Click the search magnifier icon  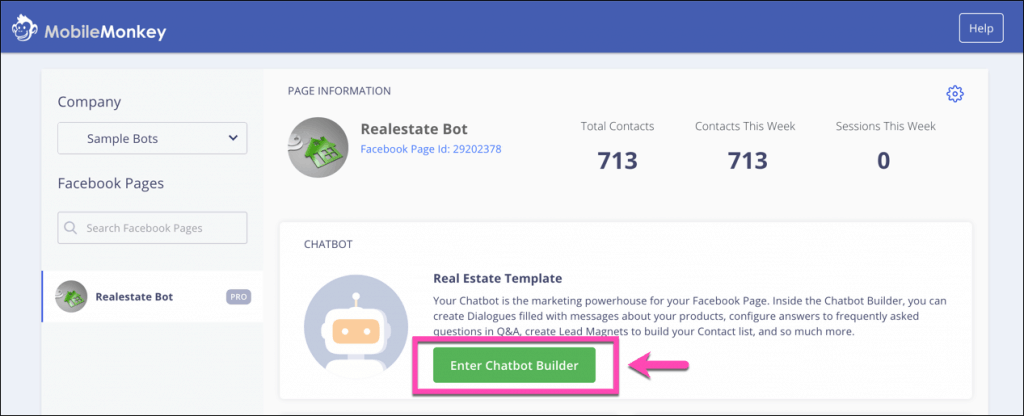point(71,228)
